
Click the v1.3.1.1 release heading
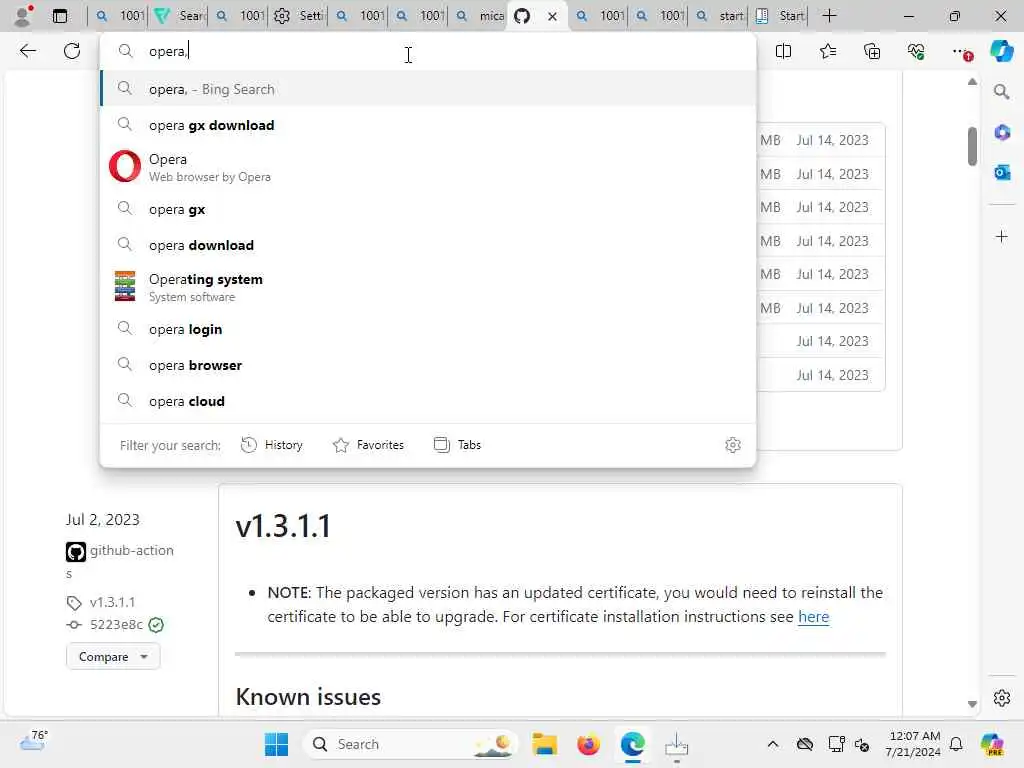(283, 526)
